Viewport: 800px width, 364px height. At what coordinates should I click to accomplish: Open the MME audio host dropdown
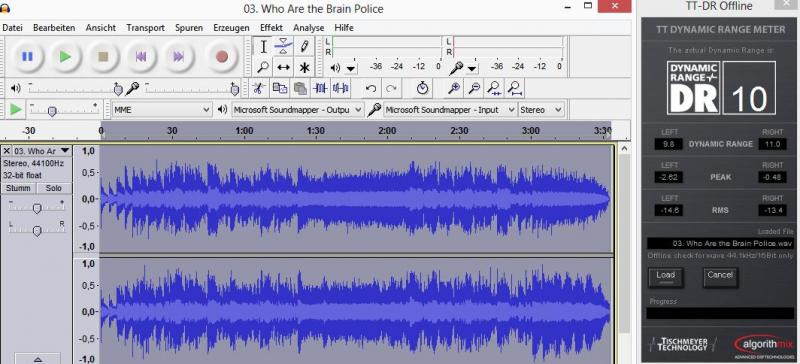point(162,109)
